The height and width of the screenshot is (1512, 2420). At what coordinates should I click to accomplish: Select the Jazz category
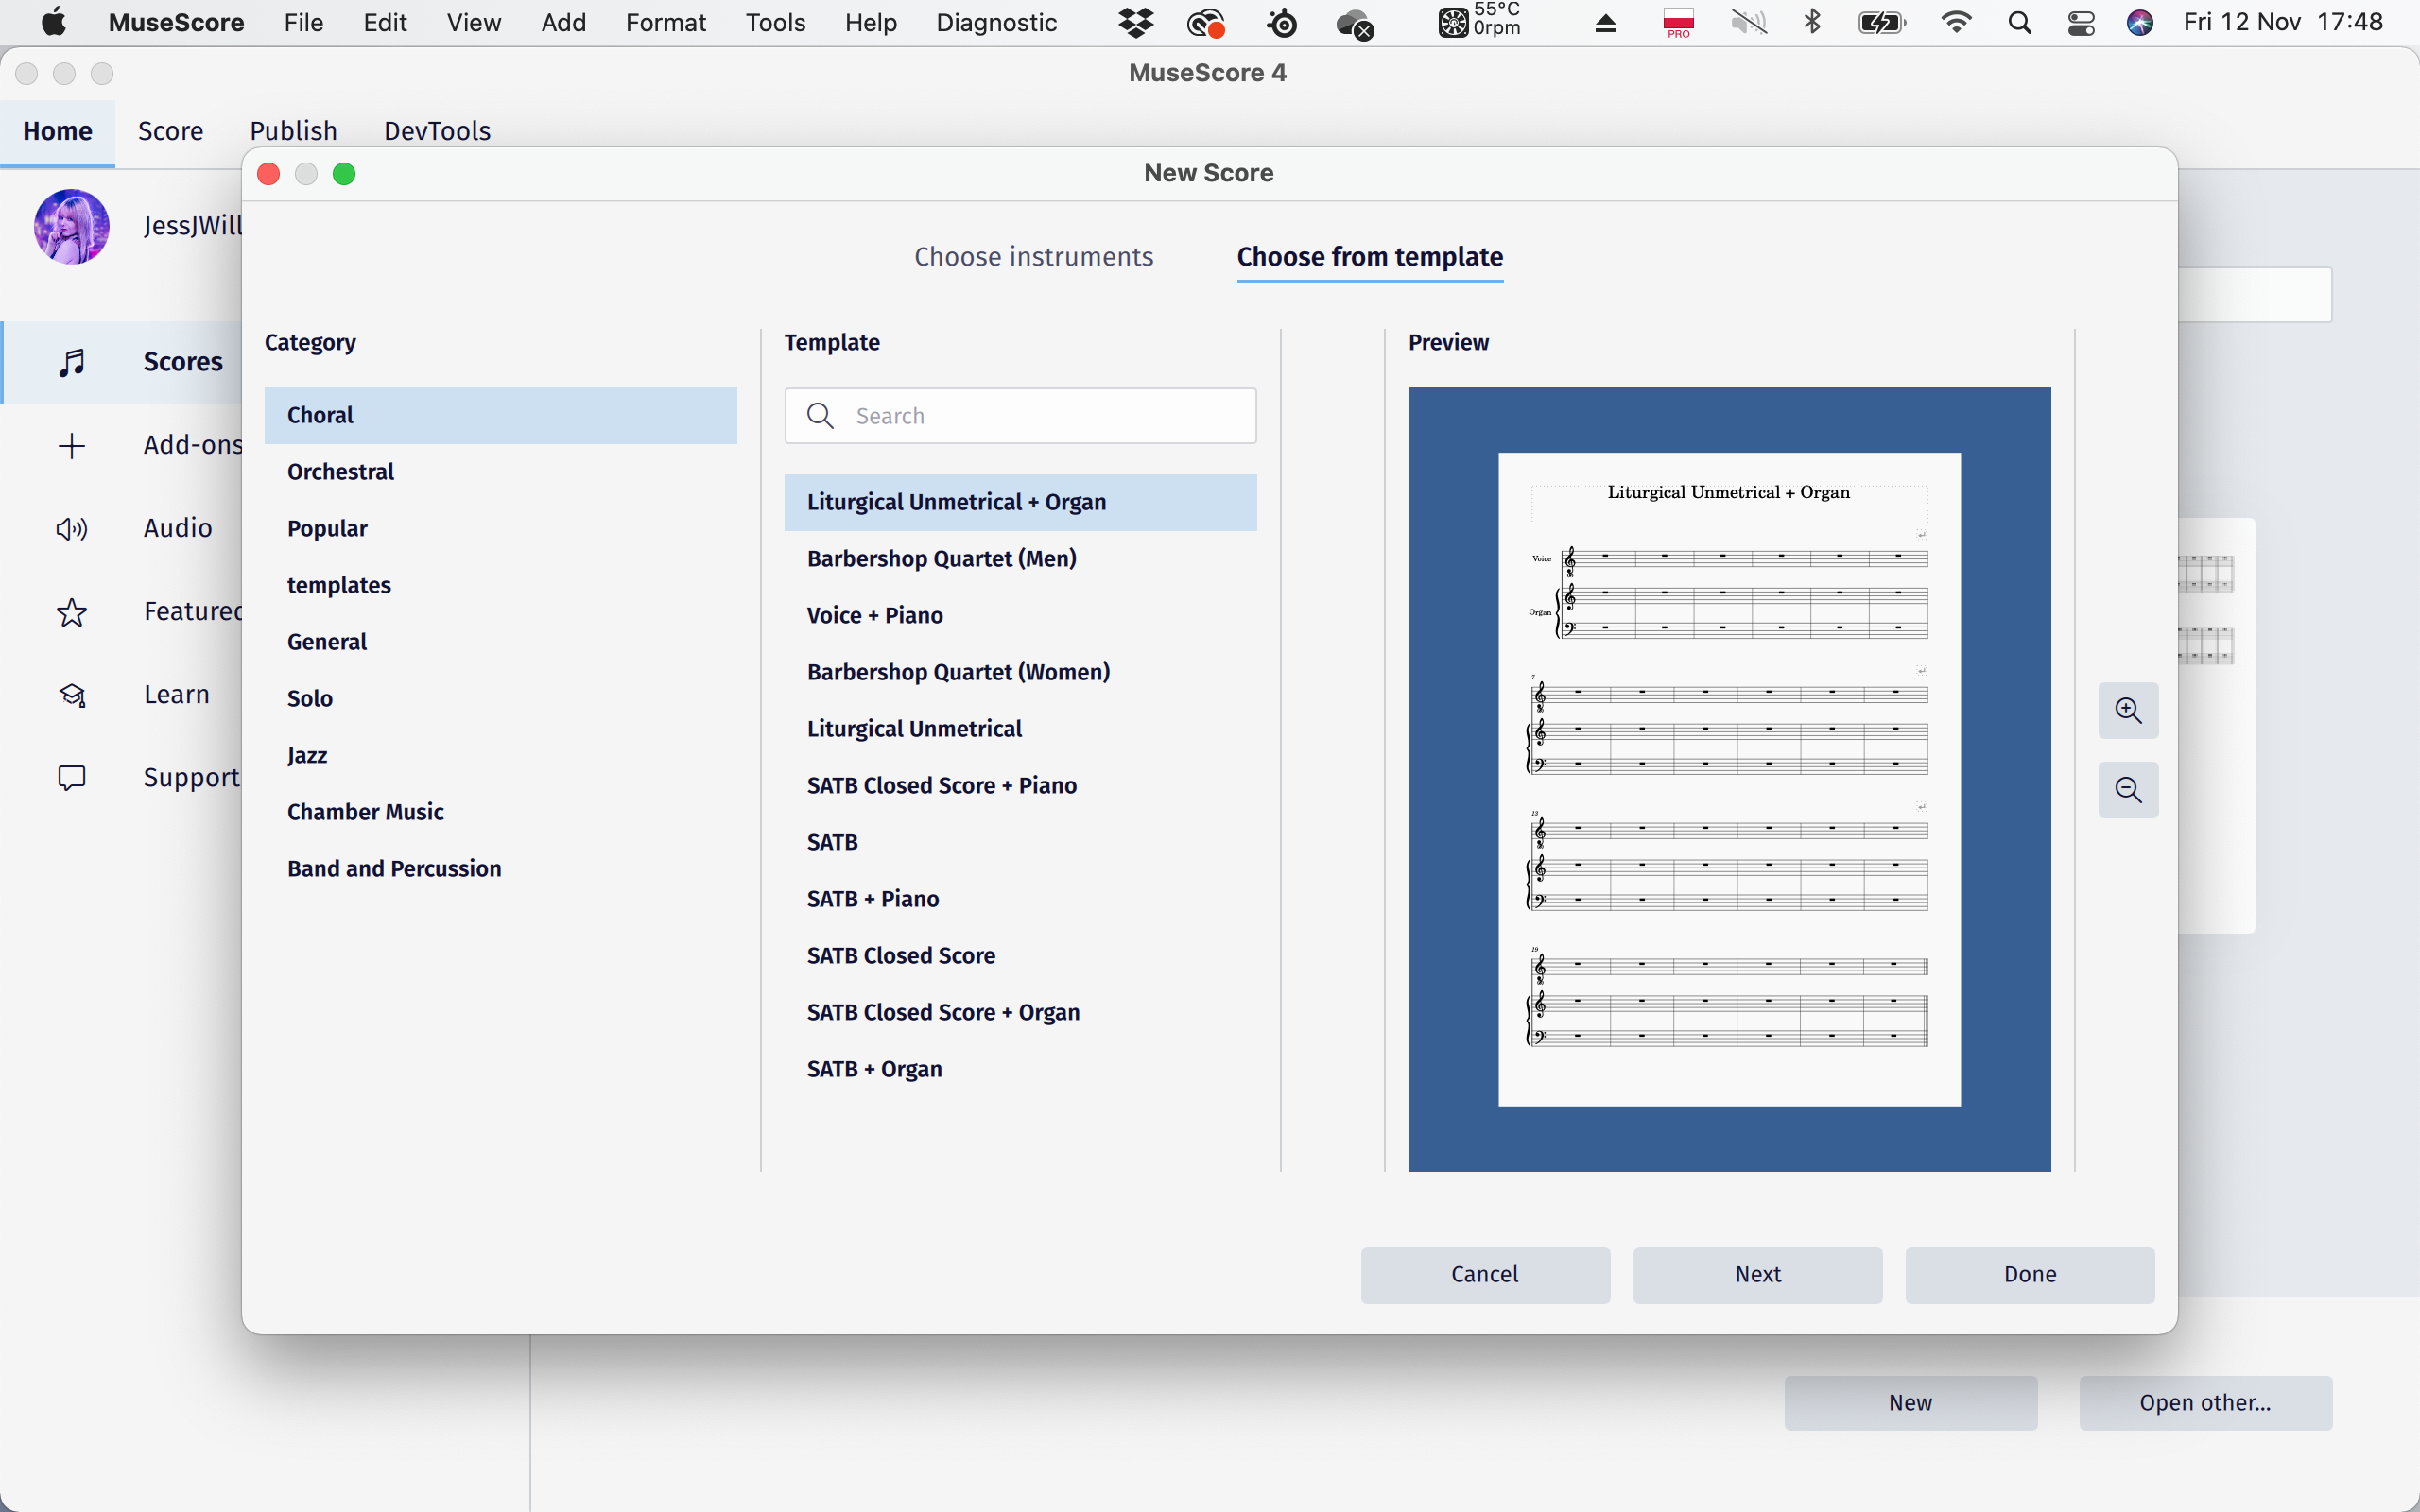[x=306, y=754]
